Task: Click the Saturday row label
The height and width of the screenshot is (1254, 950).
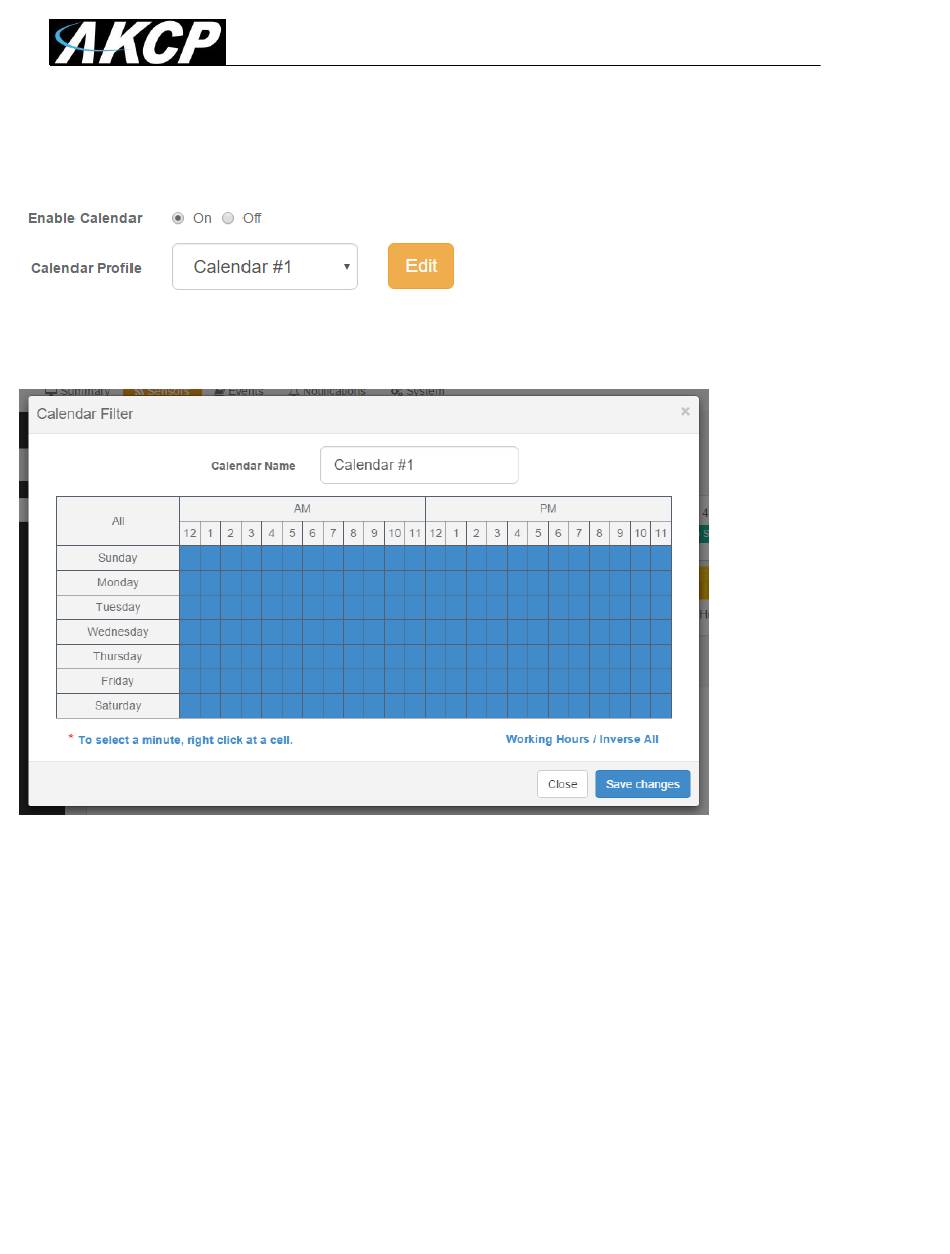Action: [x=118, y=706]
